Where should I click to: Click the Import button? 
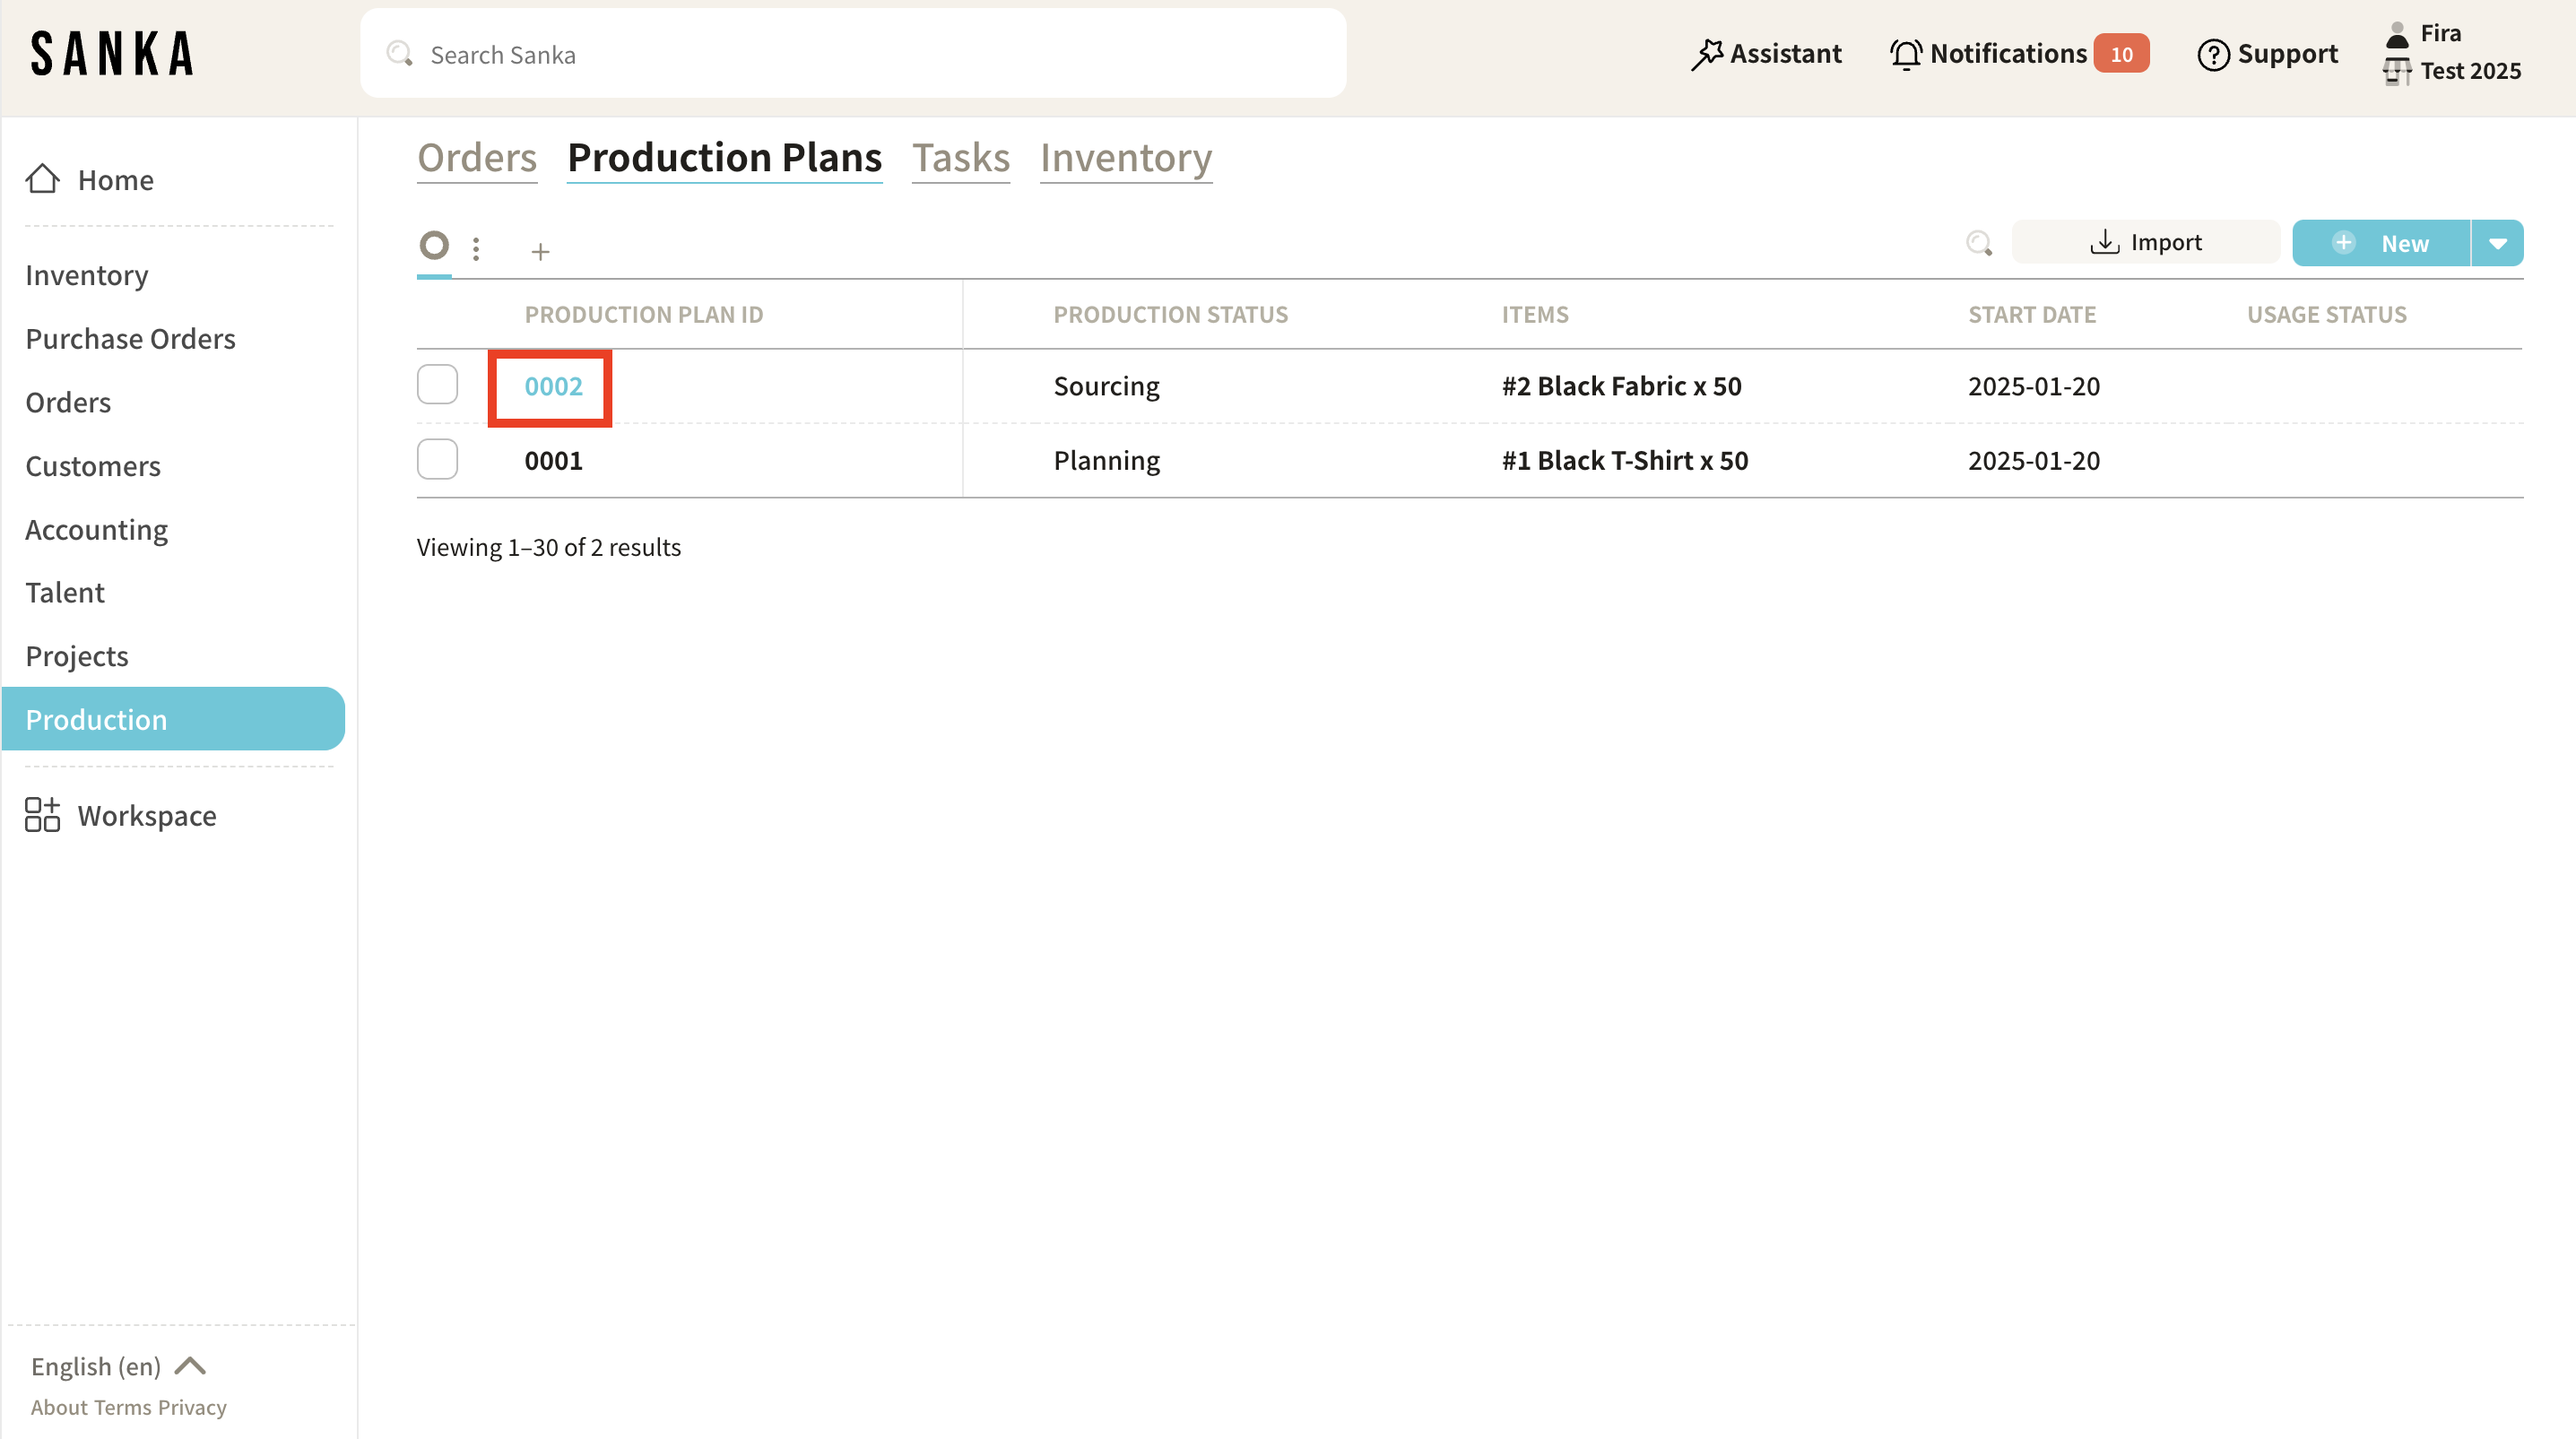pos(2145,243)
